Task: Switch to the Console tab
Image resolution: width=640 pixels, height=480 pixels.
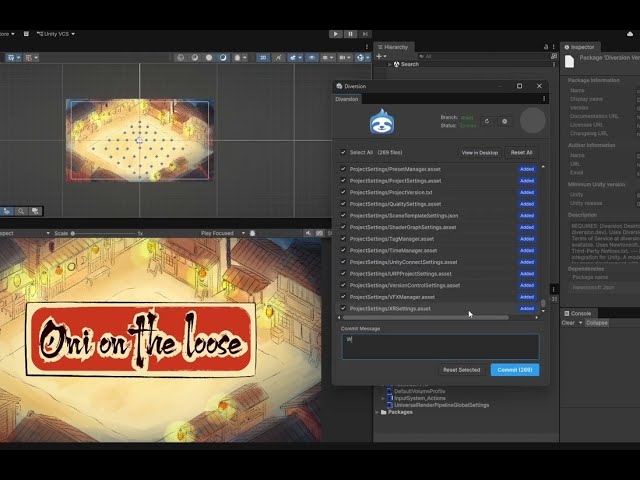Action: coord(578,313)
